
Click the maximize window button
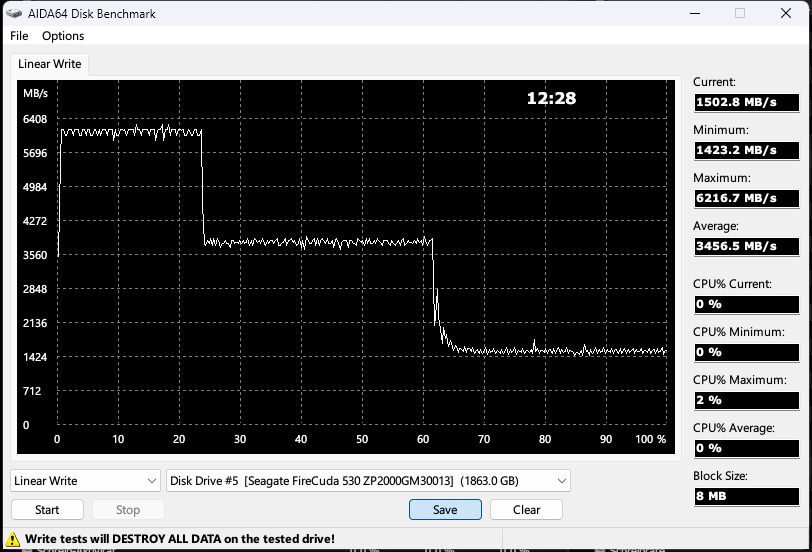click(740, 13)
